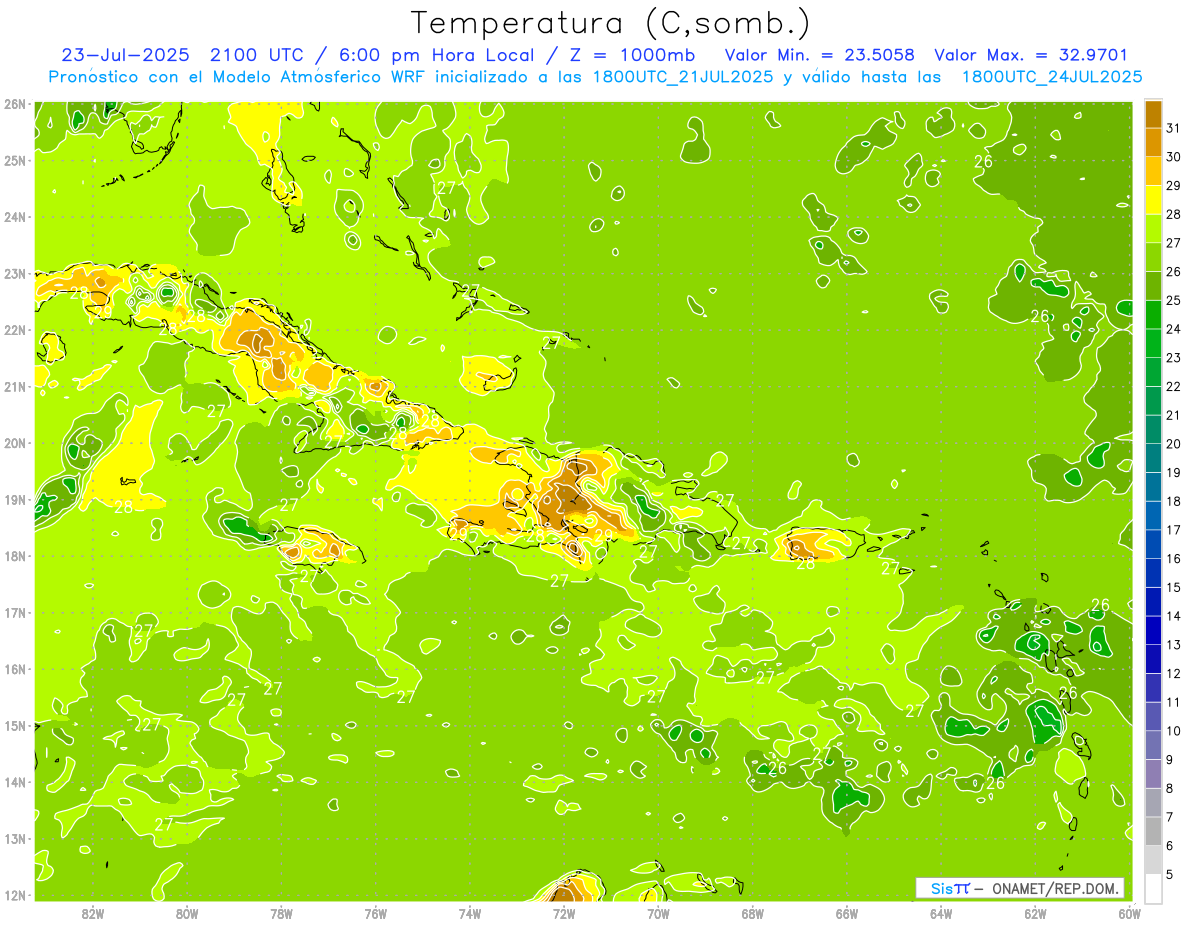Click the '25N' latitude axis label

(15, 160)
